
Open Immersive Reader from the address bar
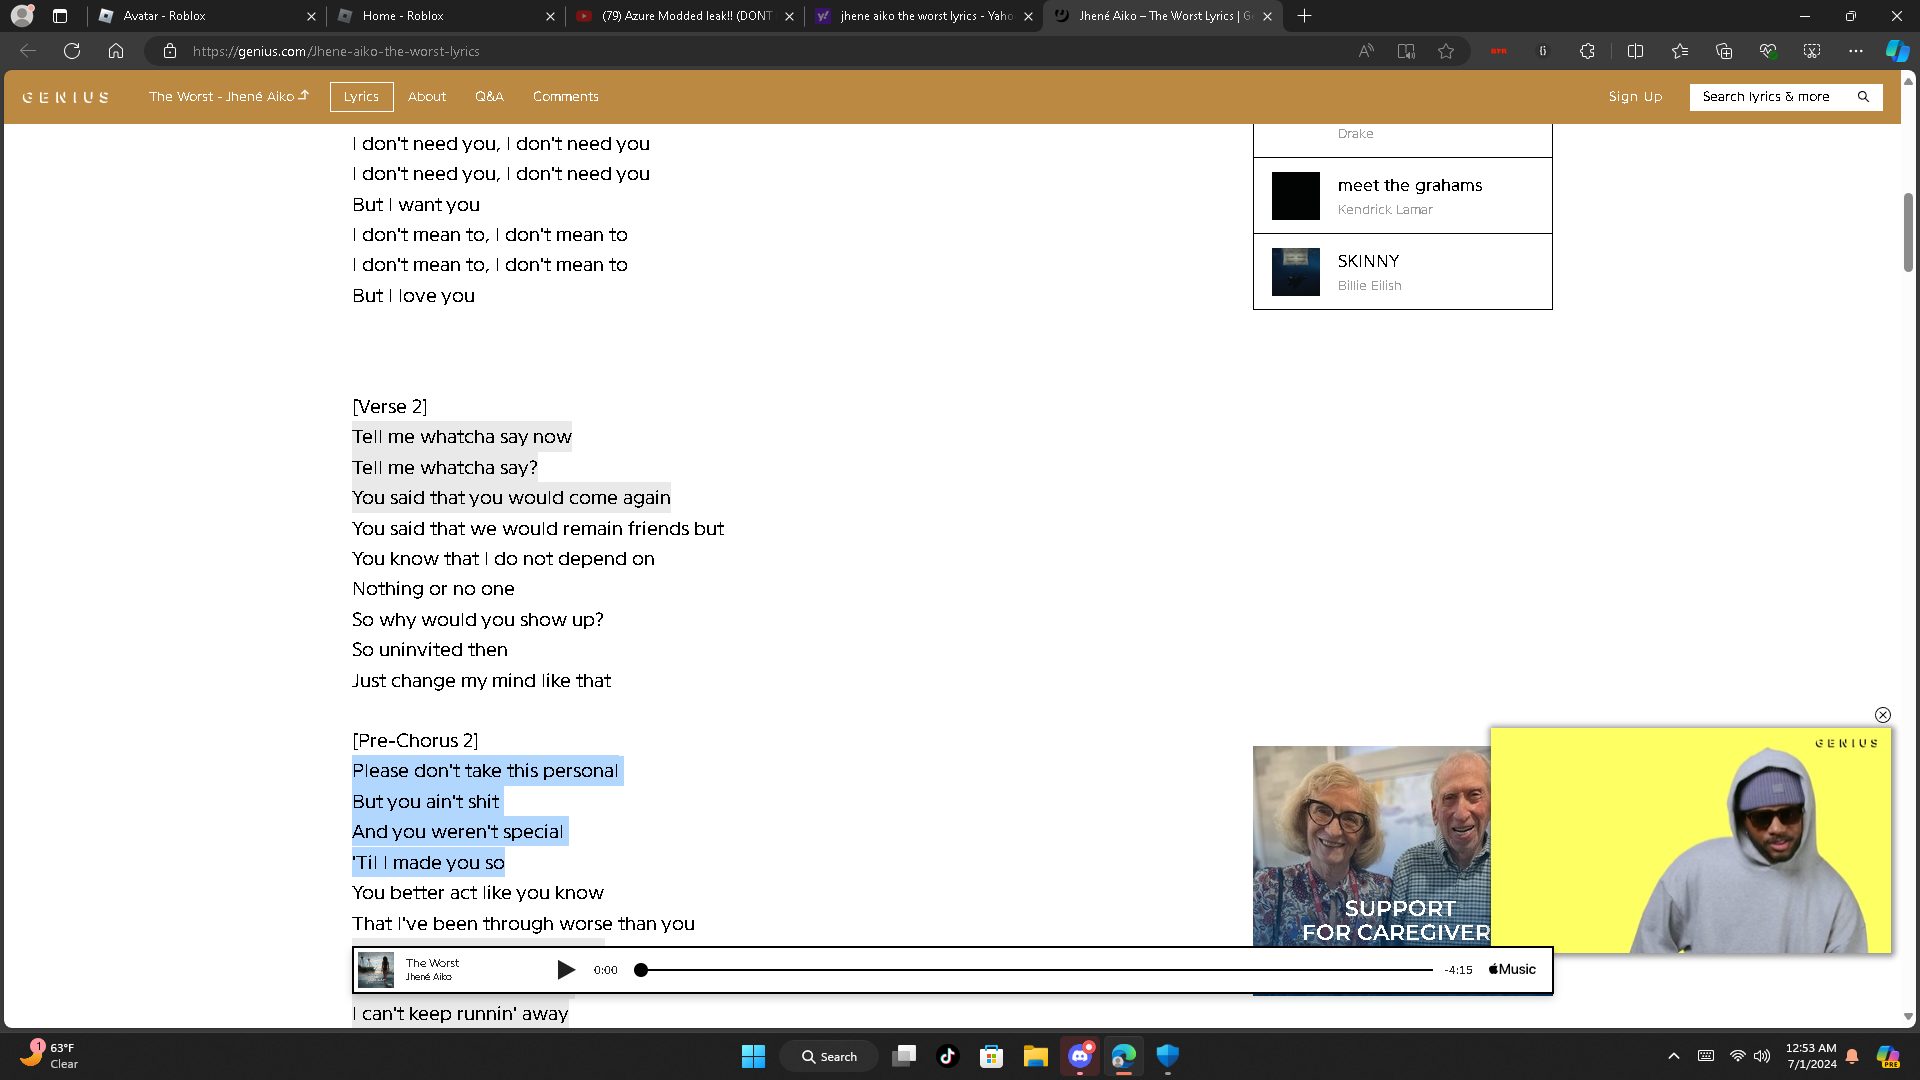[1406, 51]
